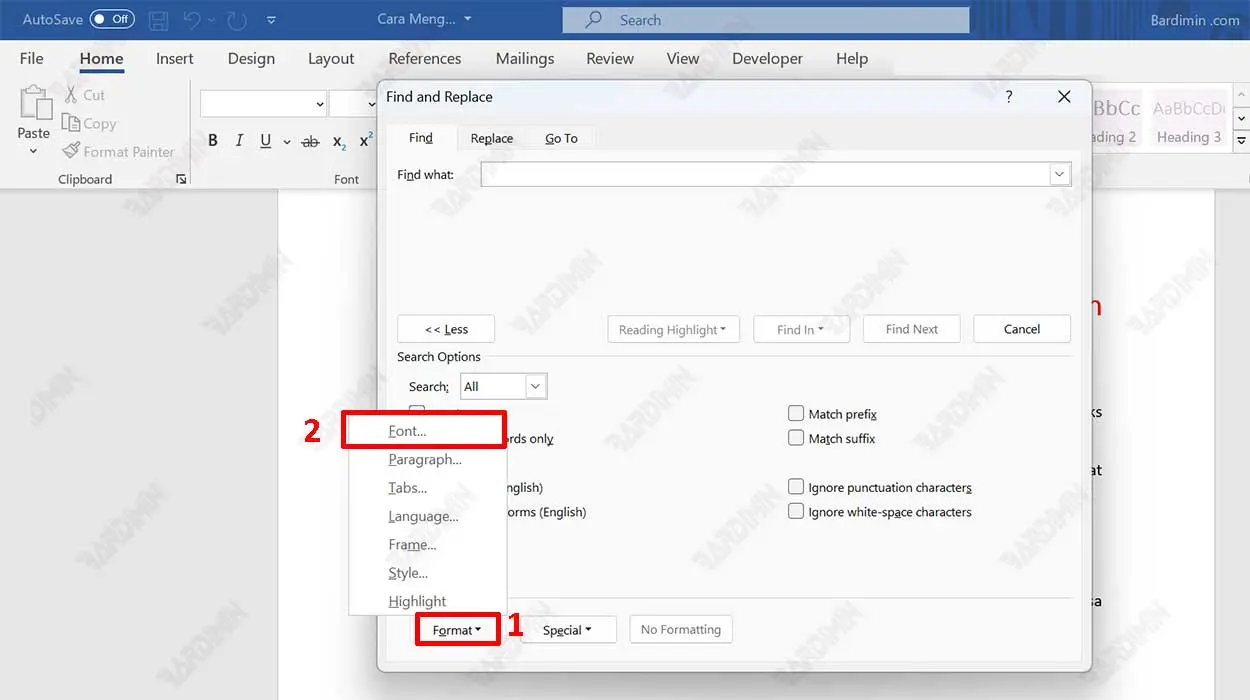Viewport: 1250px width, 700px height.
Task: Click the Underline icon
Action: (x=265, y=141)
